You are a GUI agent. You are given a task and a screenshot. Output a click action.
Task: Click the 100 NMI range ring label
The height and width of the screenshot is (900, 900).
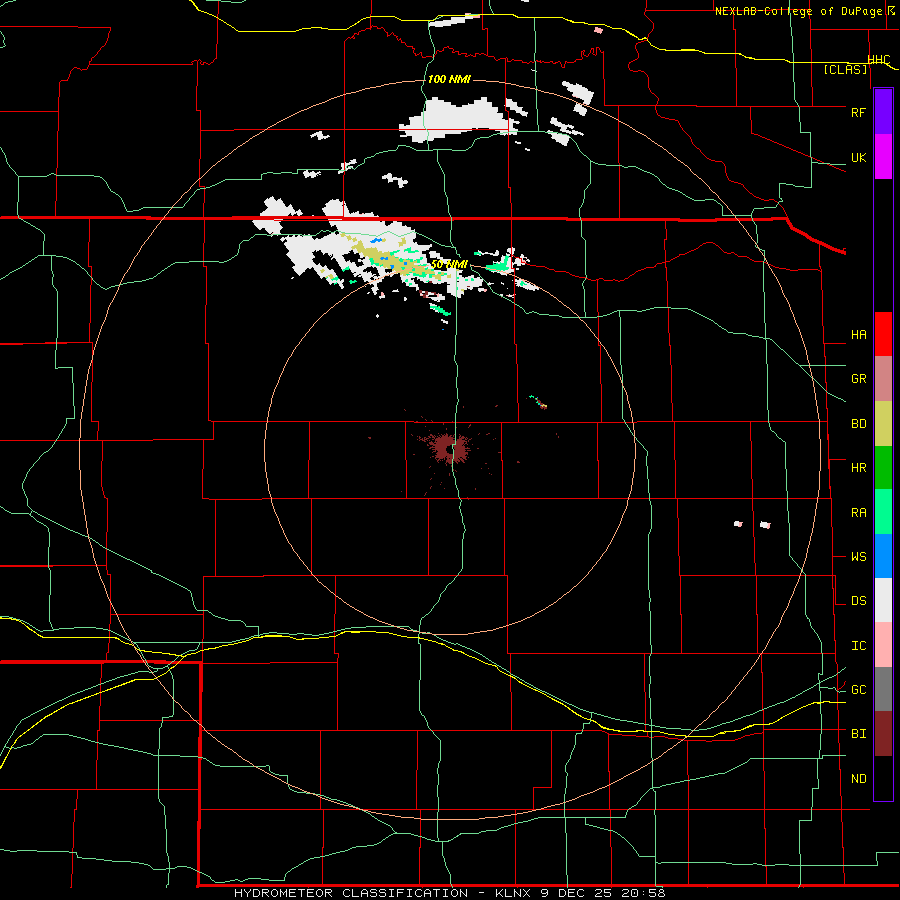(449, 79)
